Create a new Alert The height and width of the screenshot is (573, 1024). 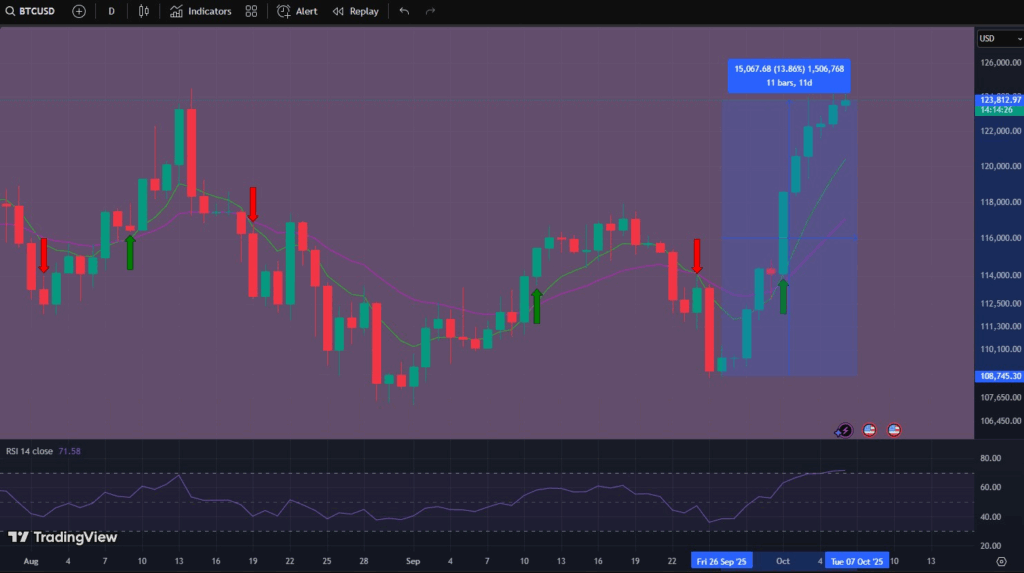click(297, 11)
